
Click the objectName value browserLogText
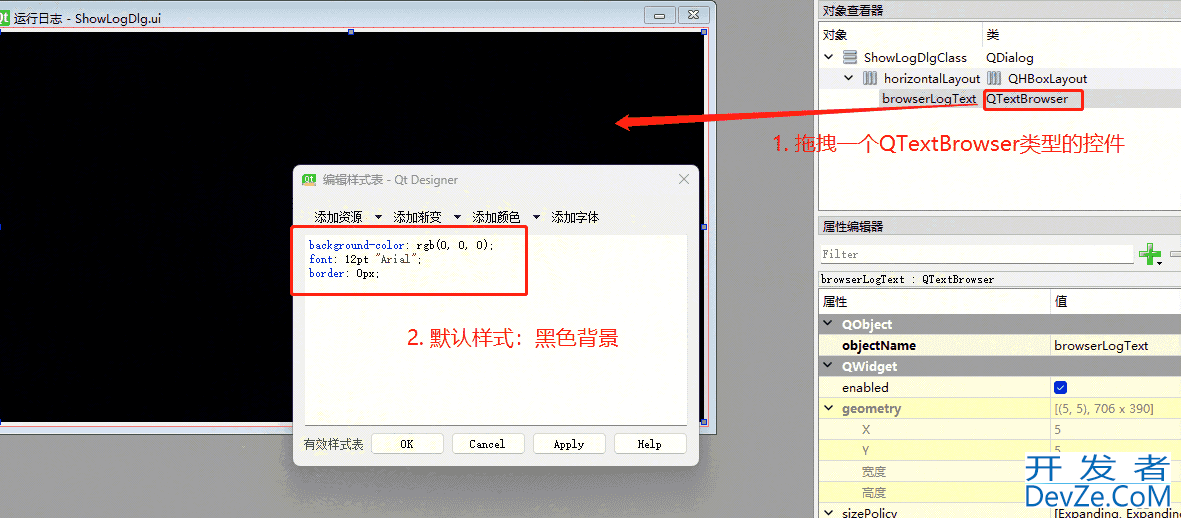point(1116,346)
